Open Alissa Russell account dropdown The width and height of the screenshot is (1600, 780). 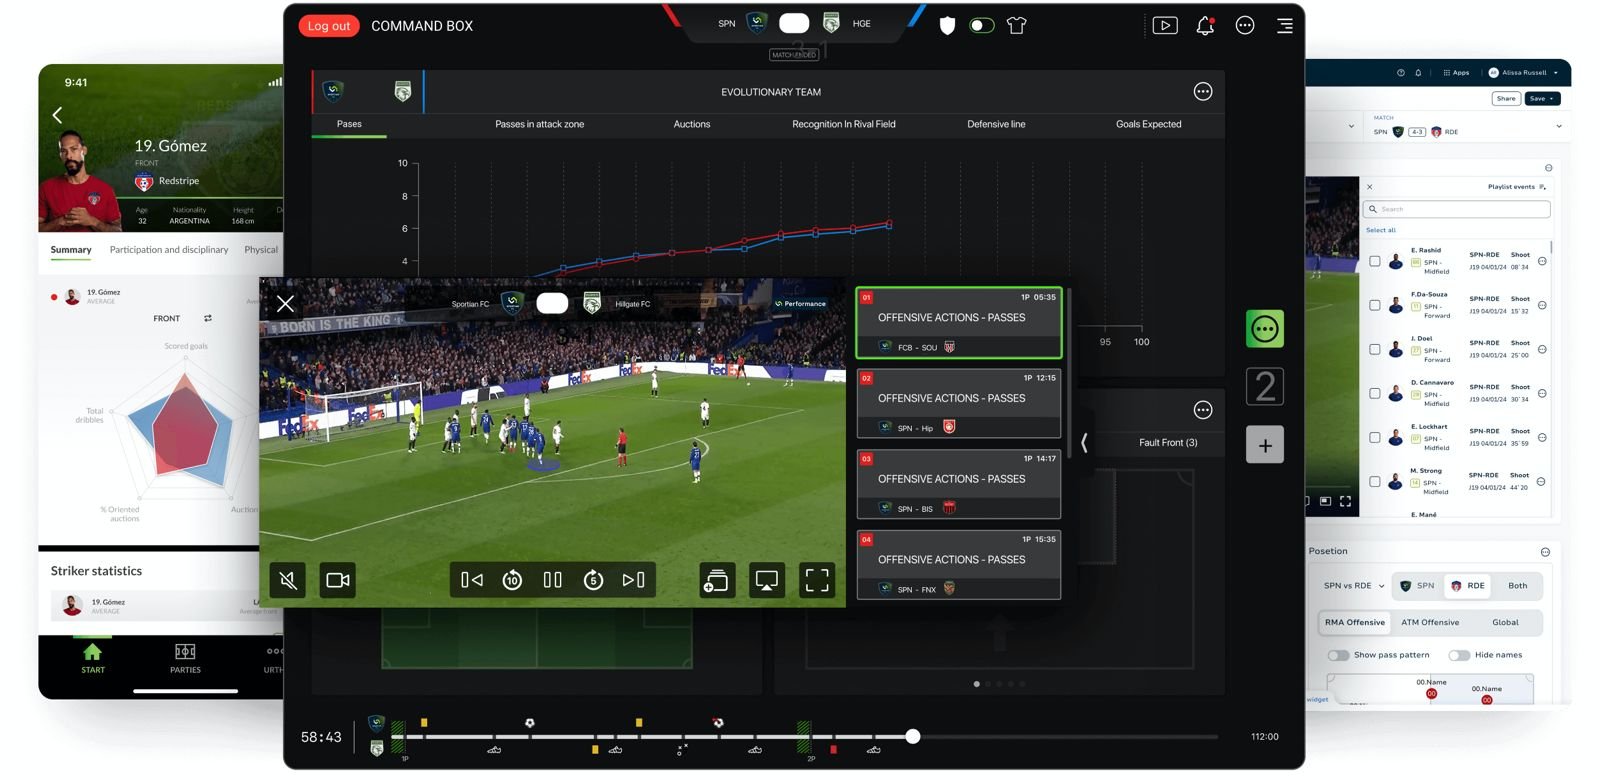[x=1524, y=73]
